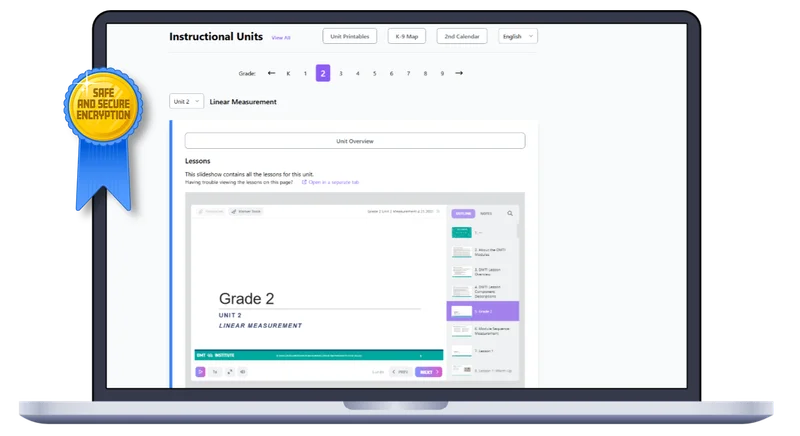Click the Unit Printables button
Viewport: 800px width, 436px height.
[x=349, y=36]
